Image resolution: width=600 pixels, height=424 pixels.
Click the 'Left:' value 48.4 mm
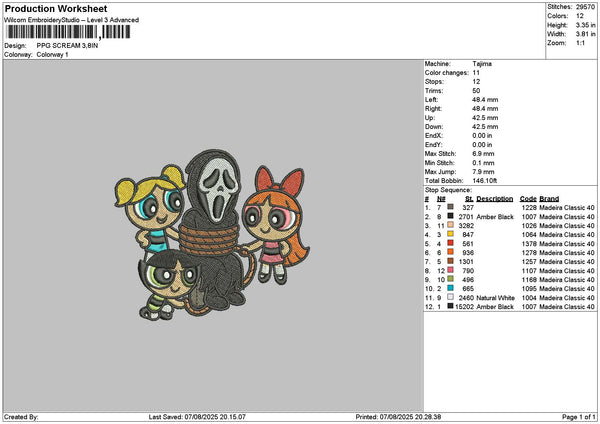point(485,100)
